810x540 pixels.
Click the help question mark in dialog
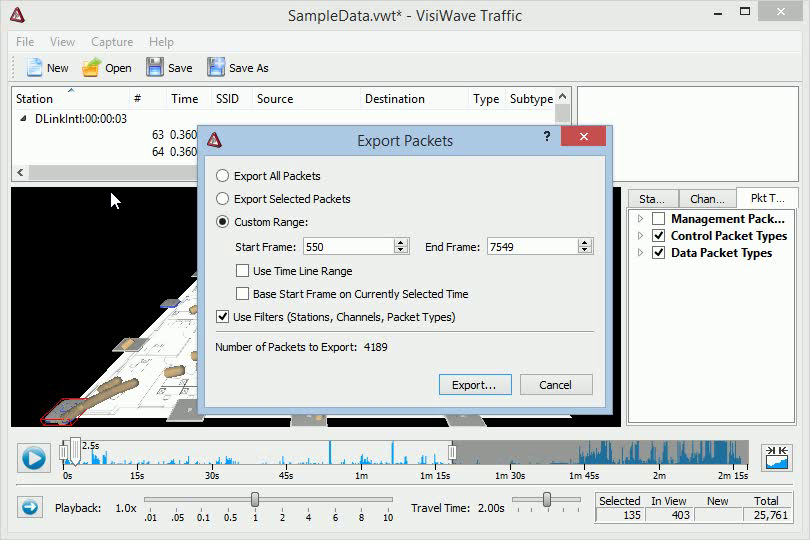tap(547, 136)
